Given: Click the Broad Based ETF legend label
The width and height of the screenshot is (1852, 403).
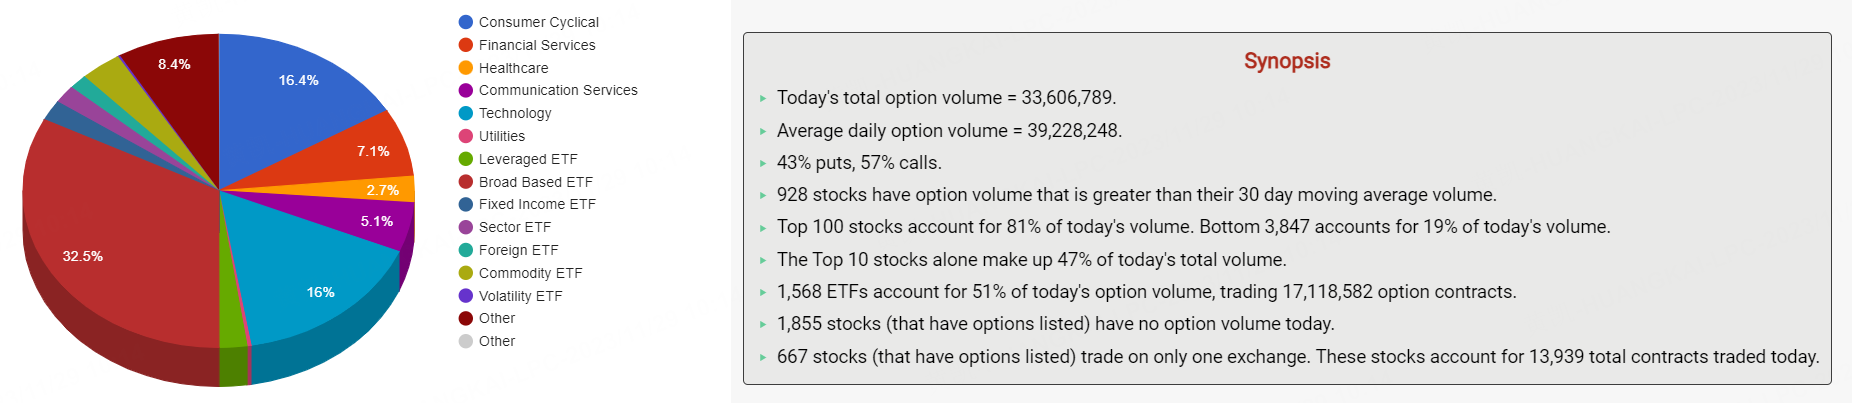Looking at the screenshot, I should [x=535, y=182].
